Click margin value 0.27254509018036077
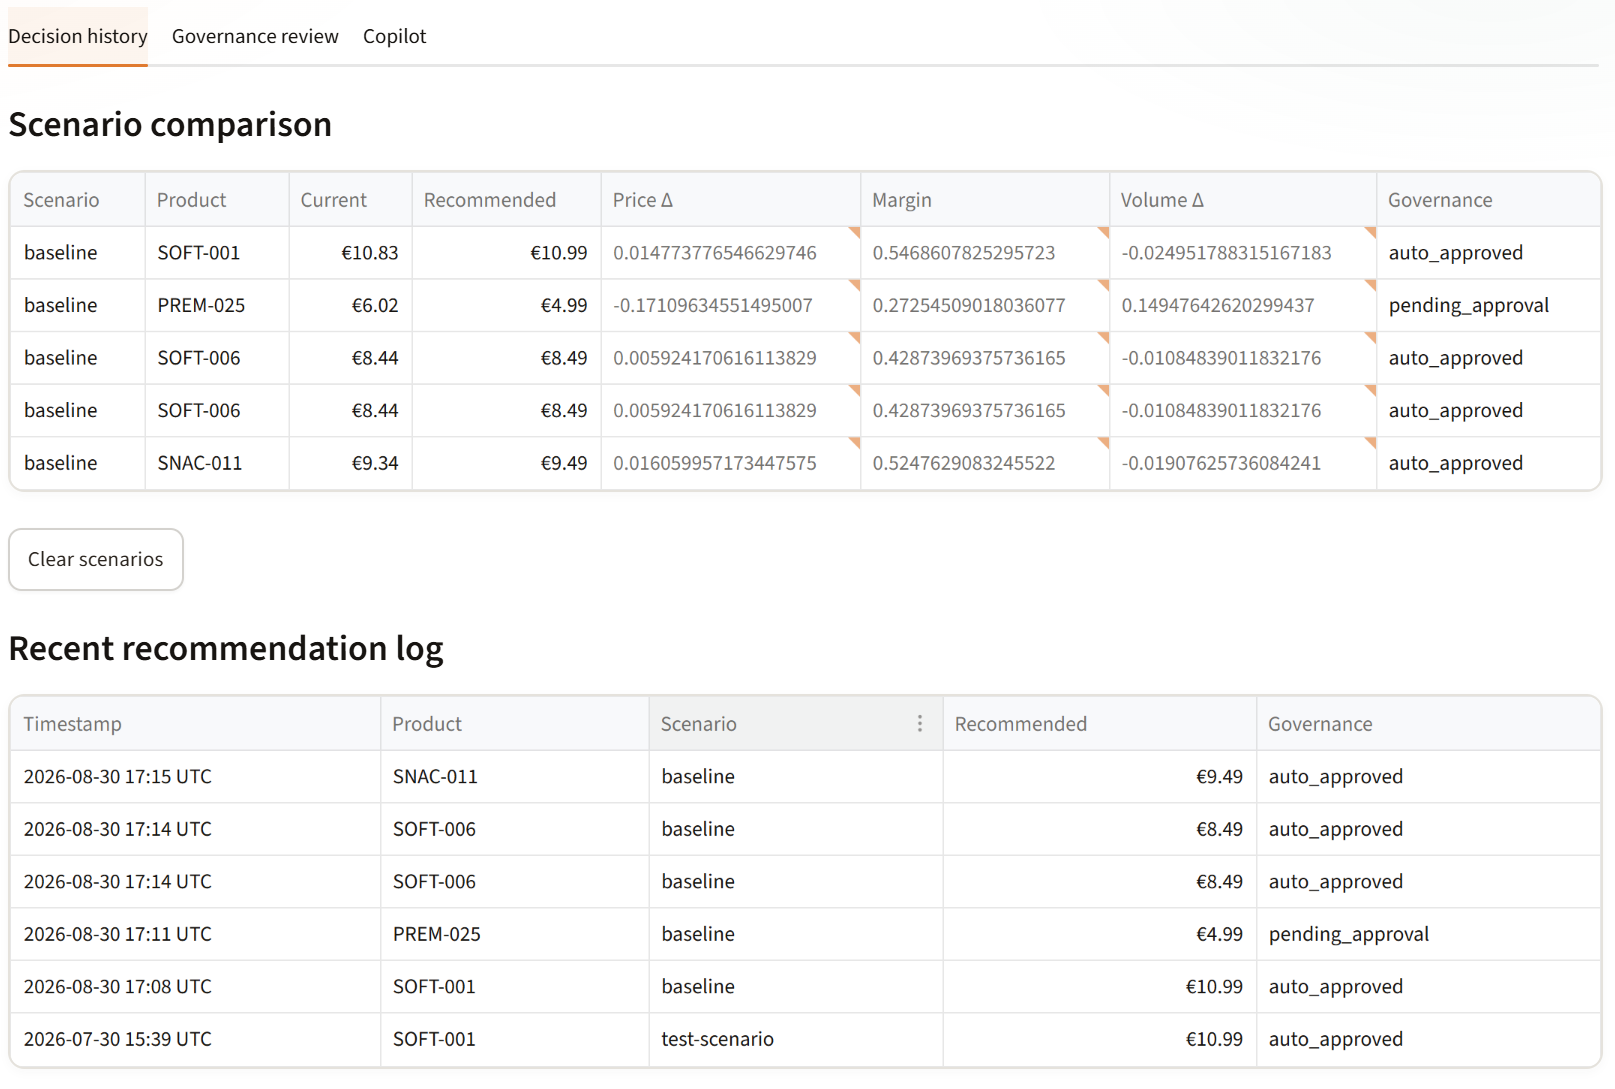The height and width of the screenshot is (1089, 1615). tap(985, 305)
